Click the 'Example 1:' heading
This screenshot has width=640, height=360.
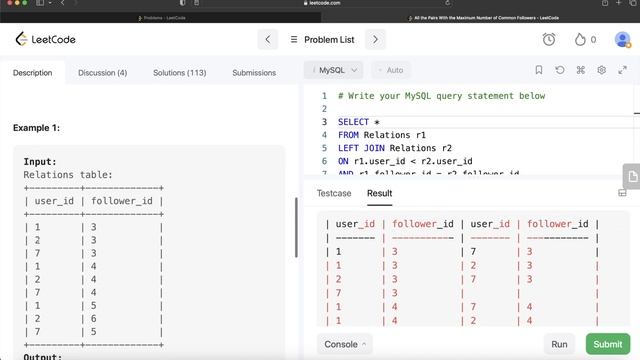coord(36,128)
